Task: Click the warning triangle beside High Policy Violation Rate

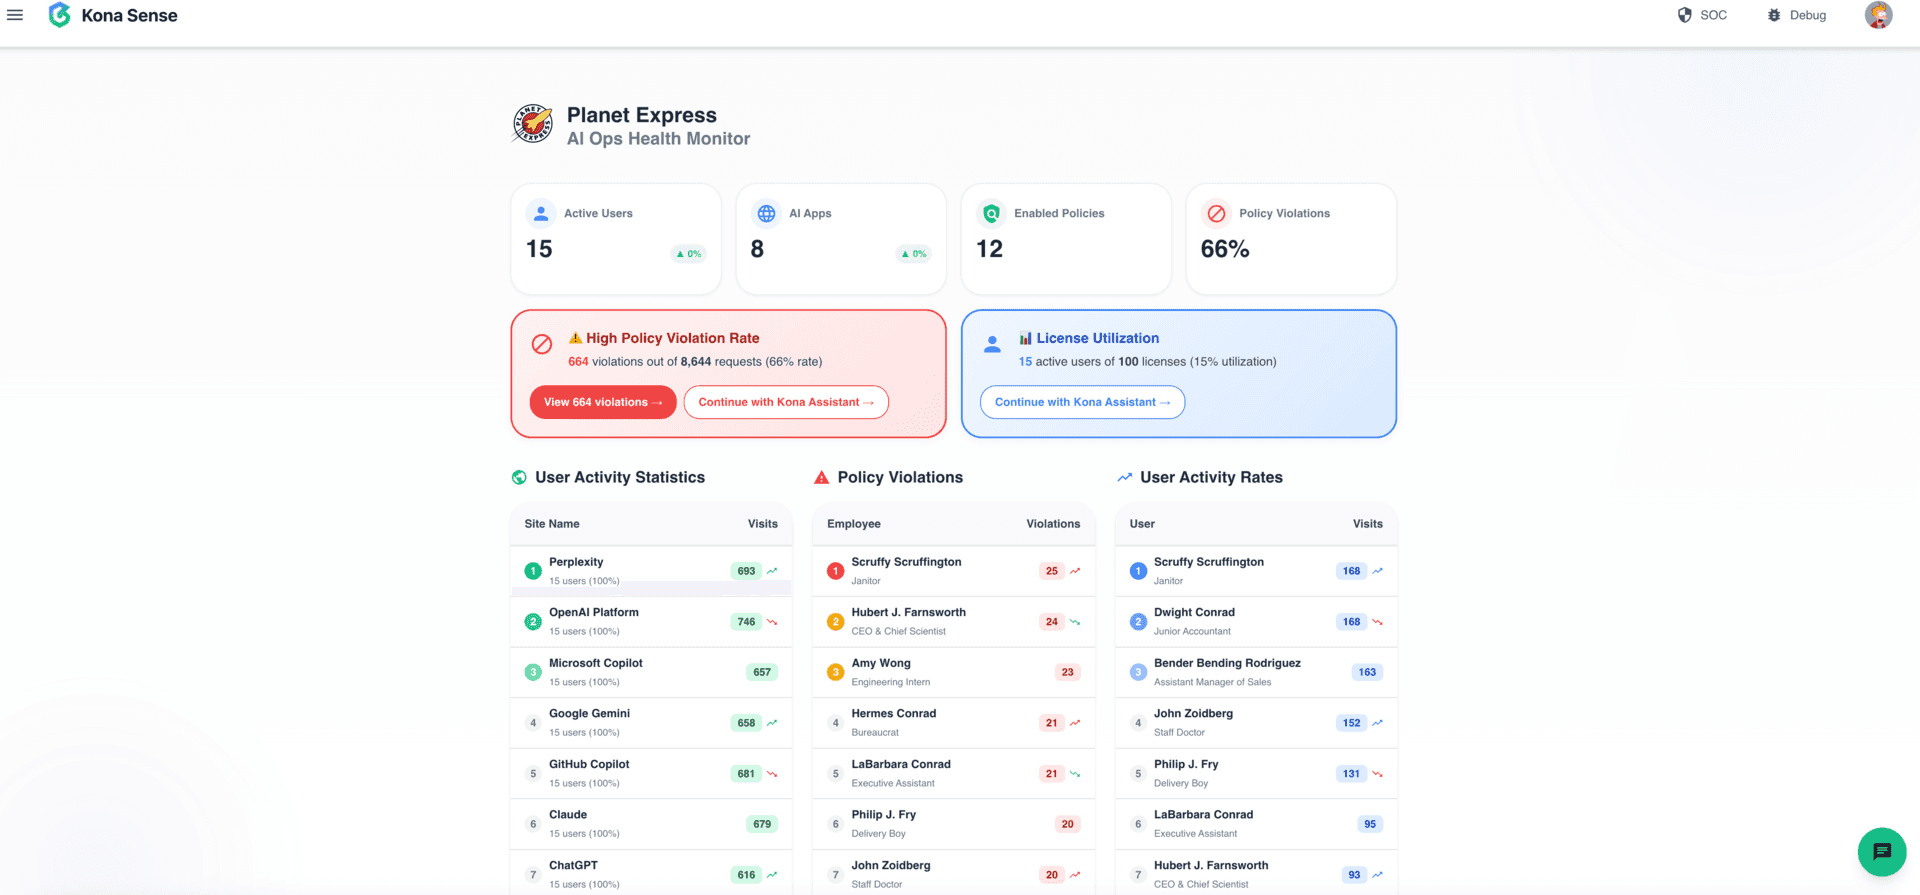Action: [x=575, y=338]
